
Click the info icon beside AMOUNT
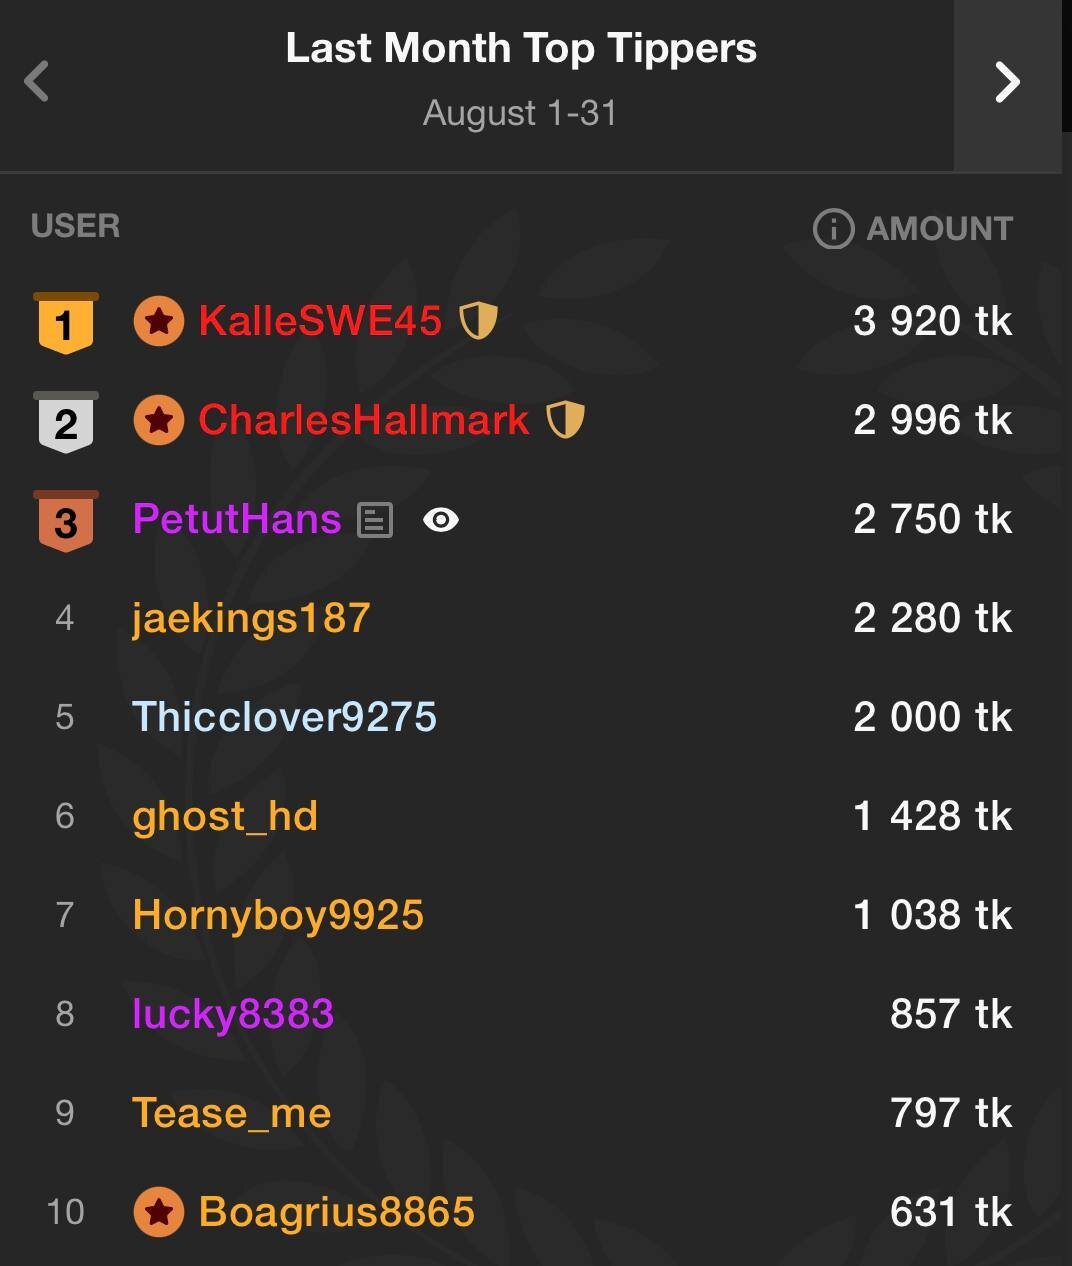(x=833, y=229)
